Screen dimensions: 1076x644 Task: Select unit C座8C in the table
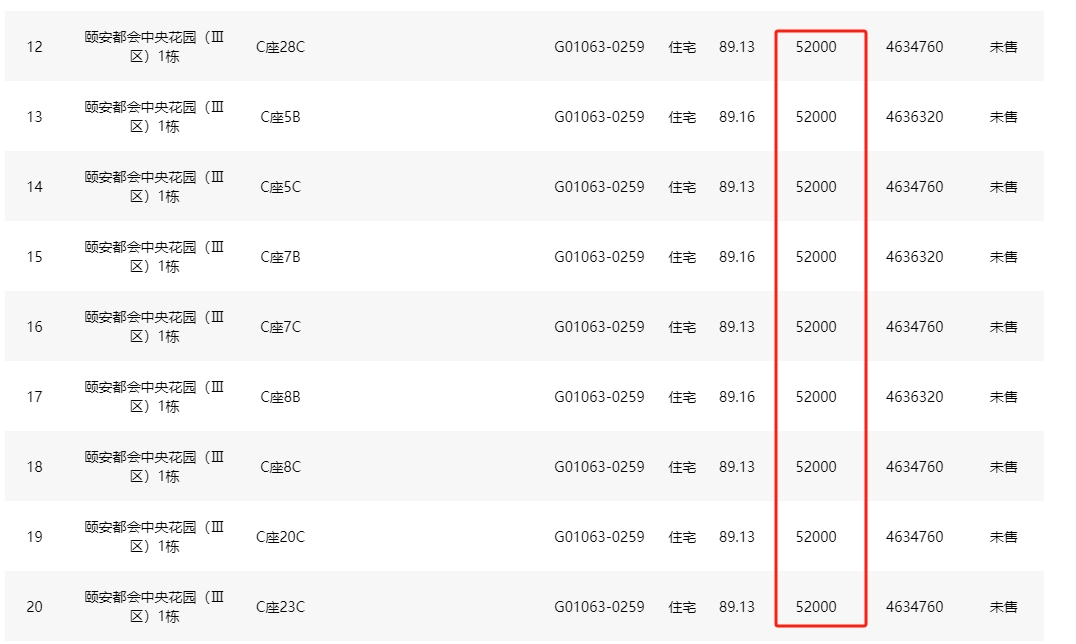[x=280, y=467]
